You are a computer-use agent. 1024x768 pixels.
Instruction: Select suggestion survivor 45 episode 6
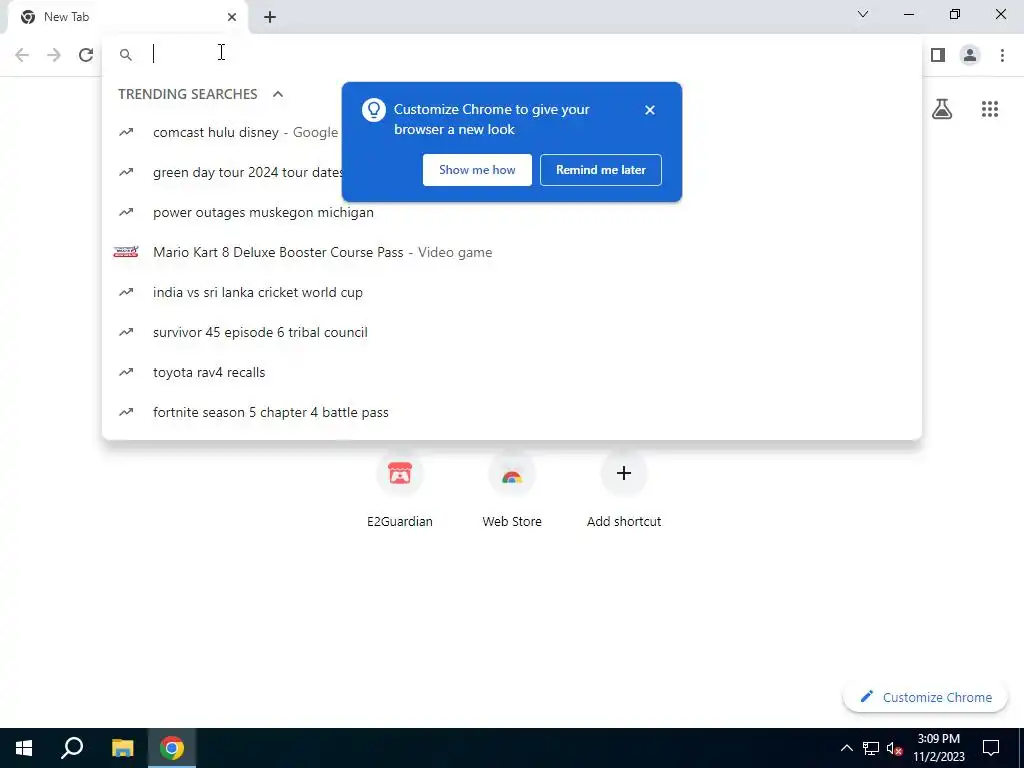512,332
